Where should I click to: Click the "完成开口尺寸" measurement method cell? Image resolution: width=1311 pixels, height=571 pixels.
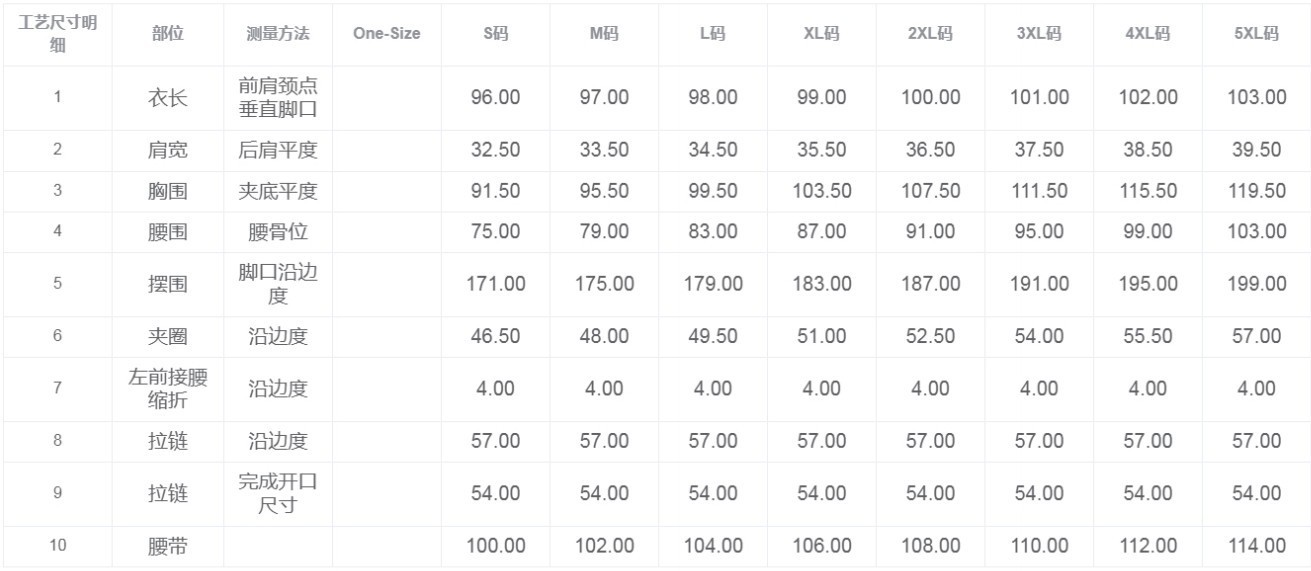(x=278, y=493)
